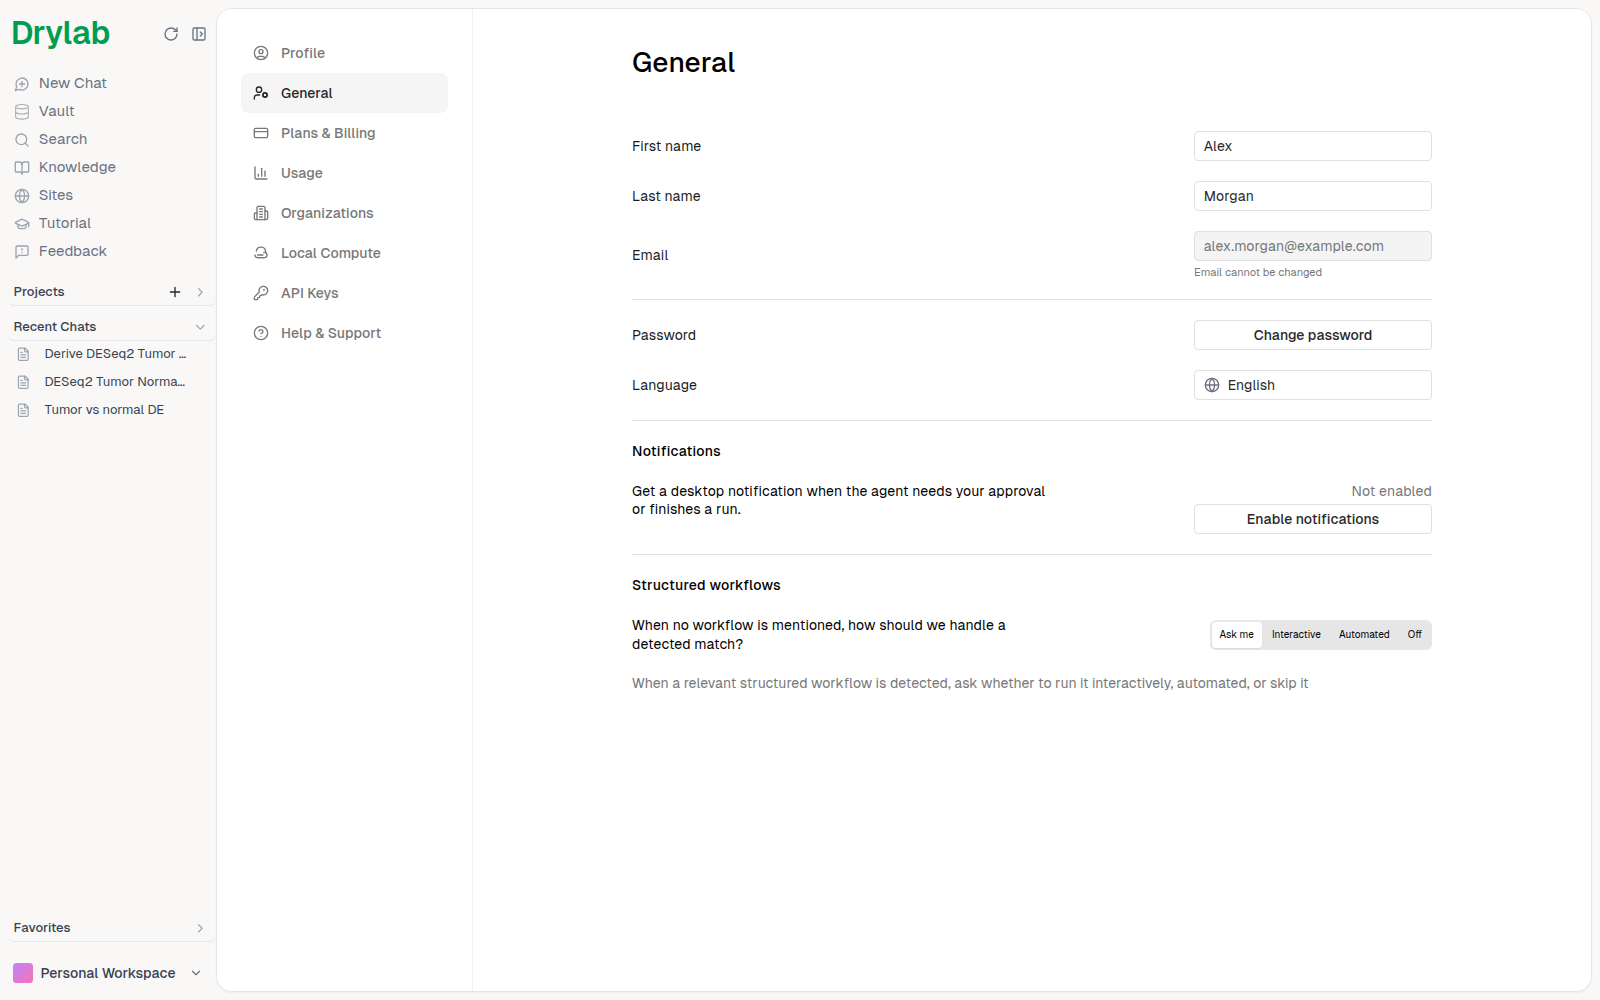Switch structured workflows to Off

point(1414,635)
